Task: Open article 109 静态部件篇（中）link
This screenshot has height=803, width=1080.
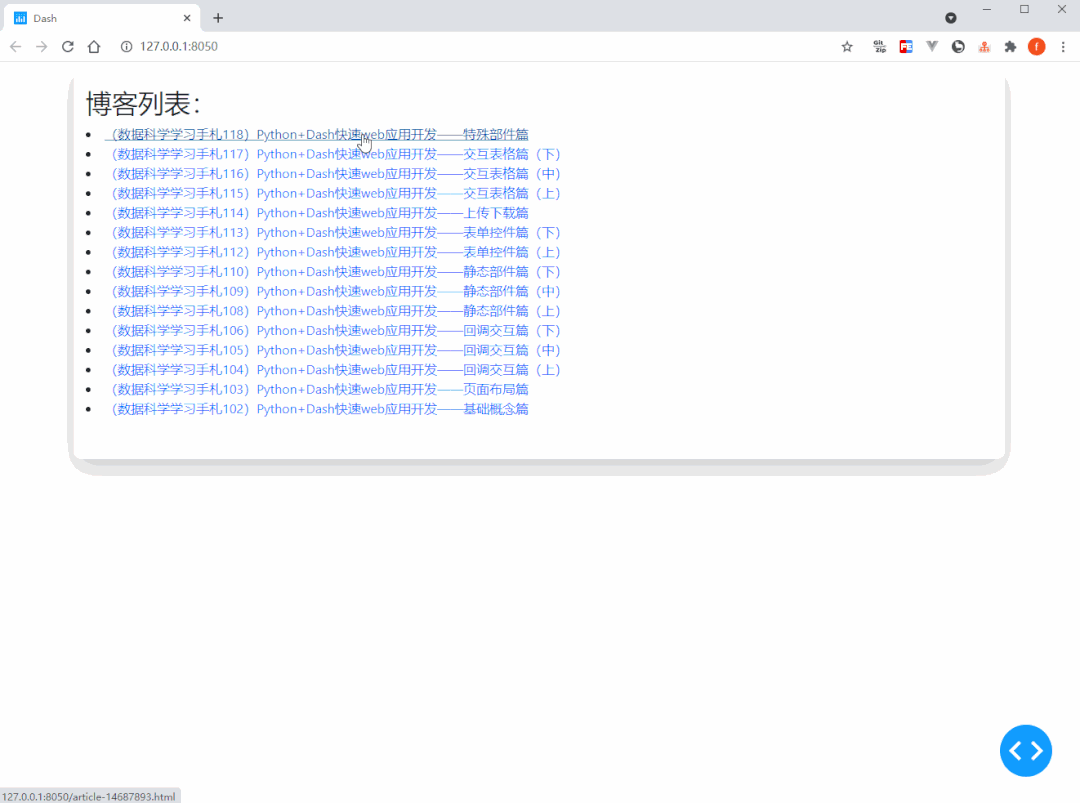Action: click(336, 291)
